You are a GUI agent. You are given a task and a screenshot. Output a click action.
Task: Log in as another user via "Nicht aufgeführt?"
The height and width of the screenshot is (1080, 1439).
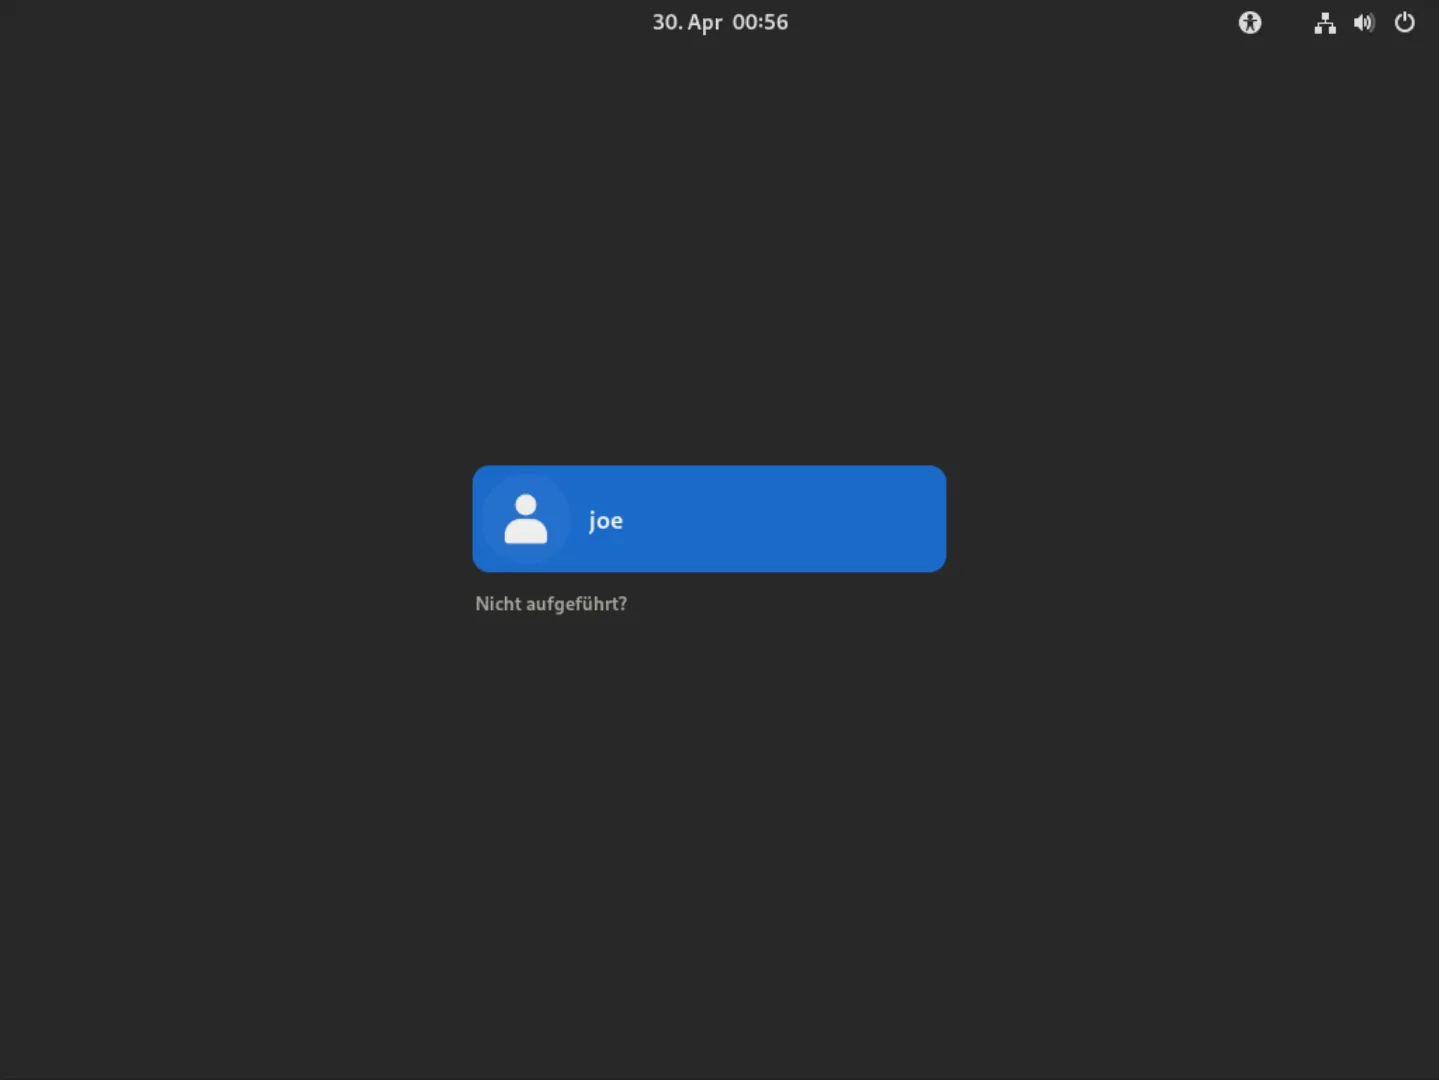point(551,604)
